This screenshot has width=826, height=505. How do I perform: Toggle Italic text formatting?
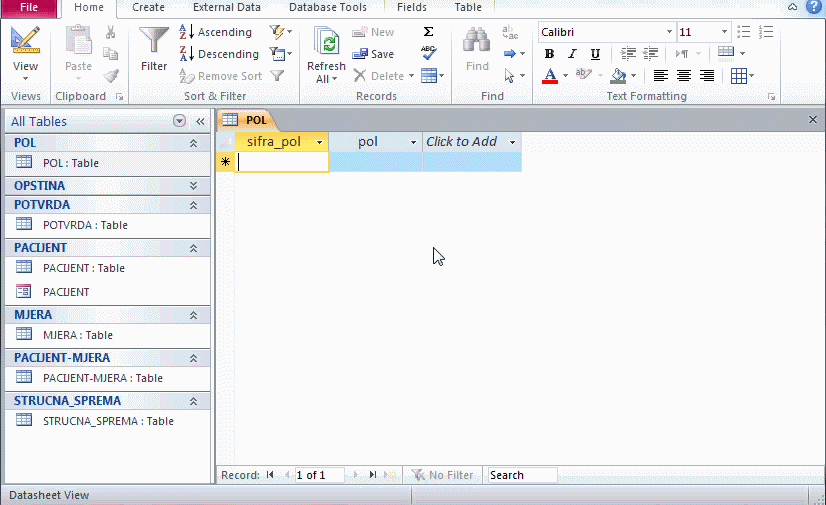(572, 54)
